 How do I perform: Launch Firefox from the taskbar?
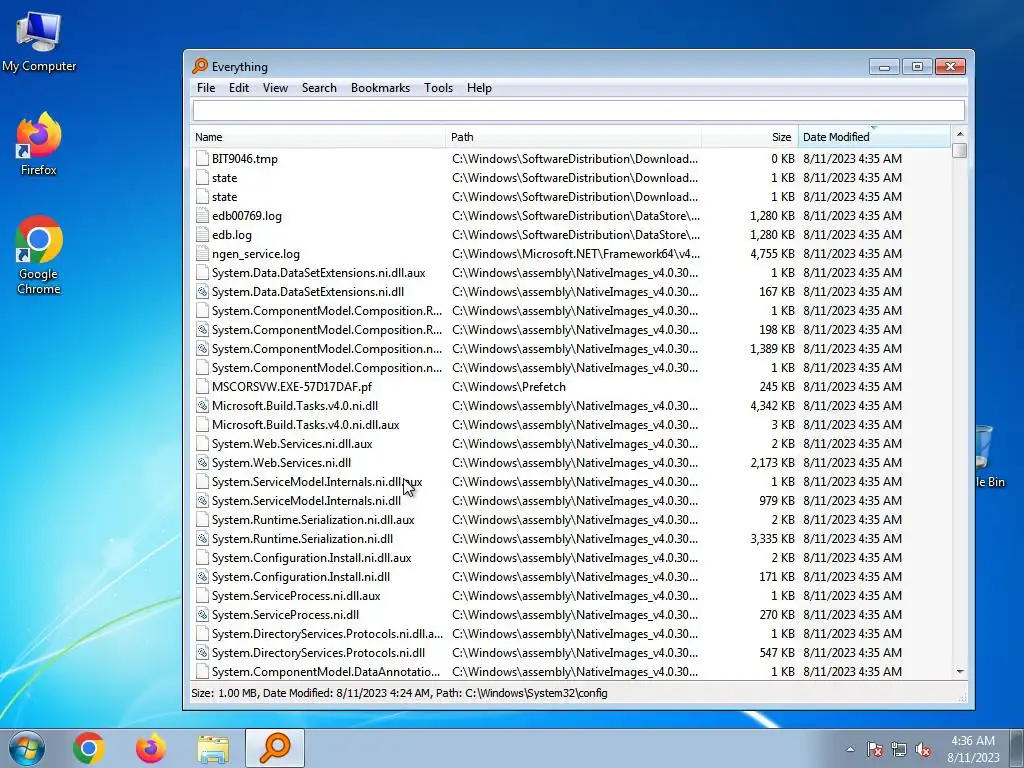pyautogui.click(x=150, y=748)
